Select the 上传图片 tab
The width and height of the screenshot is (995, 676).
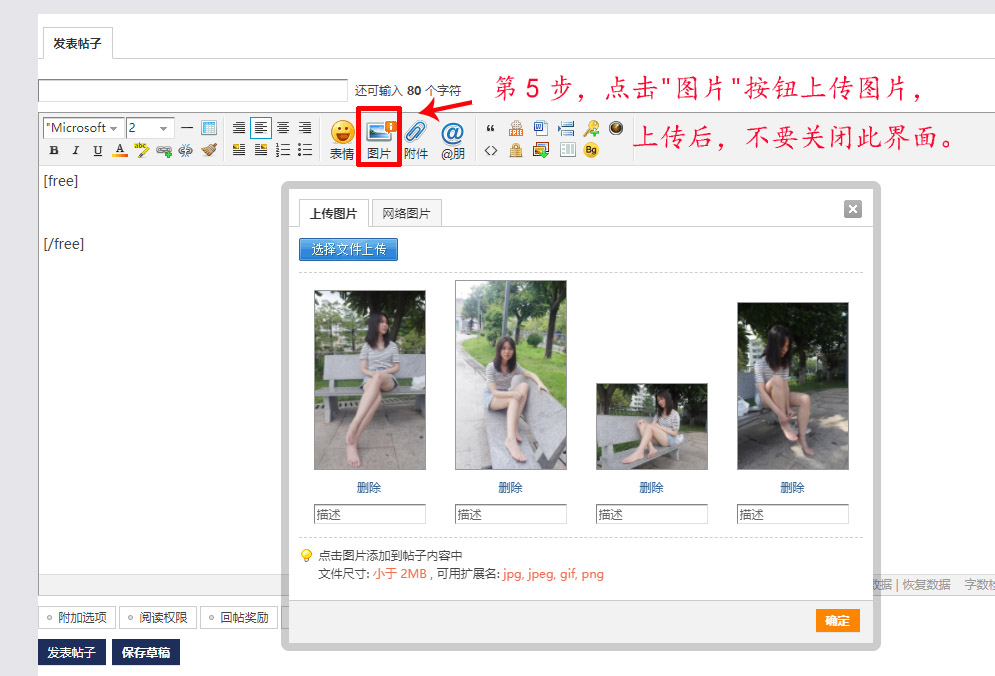point(333,213)
